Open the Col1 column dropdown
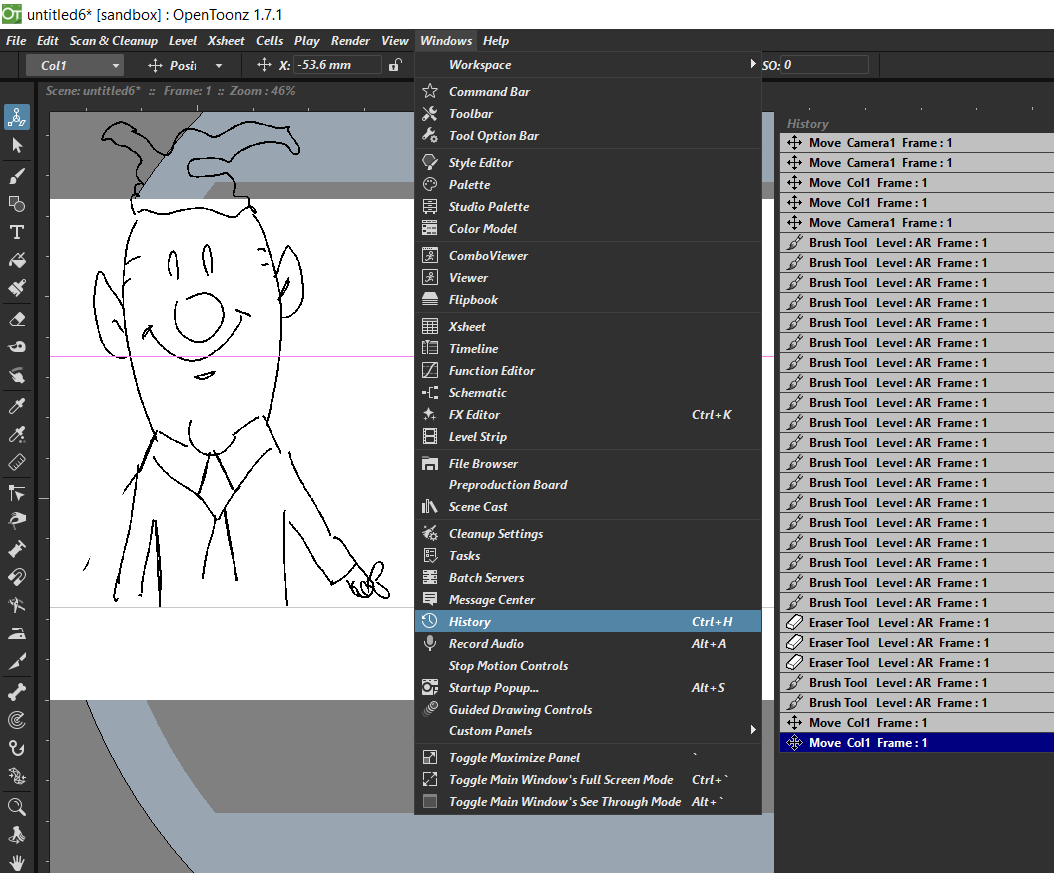This screenshot has width=1054, height=873. coord(74,64)
